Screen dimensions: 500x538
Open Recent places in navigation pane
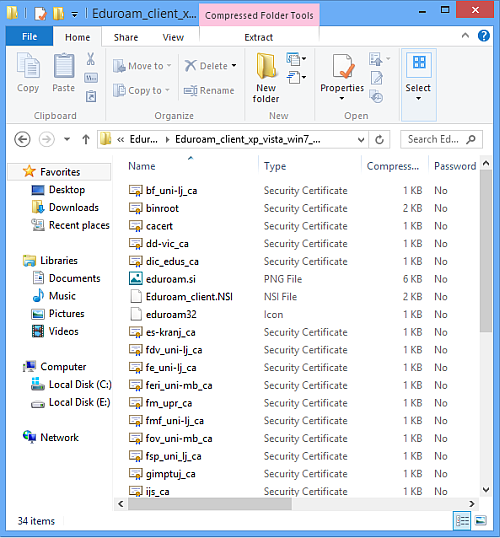pos(70,225)
